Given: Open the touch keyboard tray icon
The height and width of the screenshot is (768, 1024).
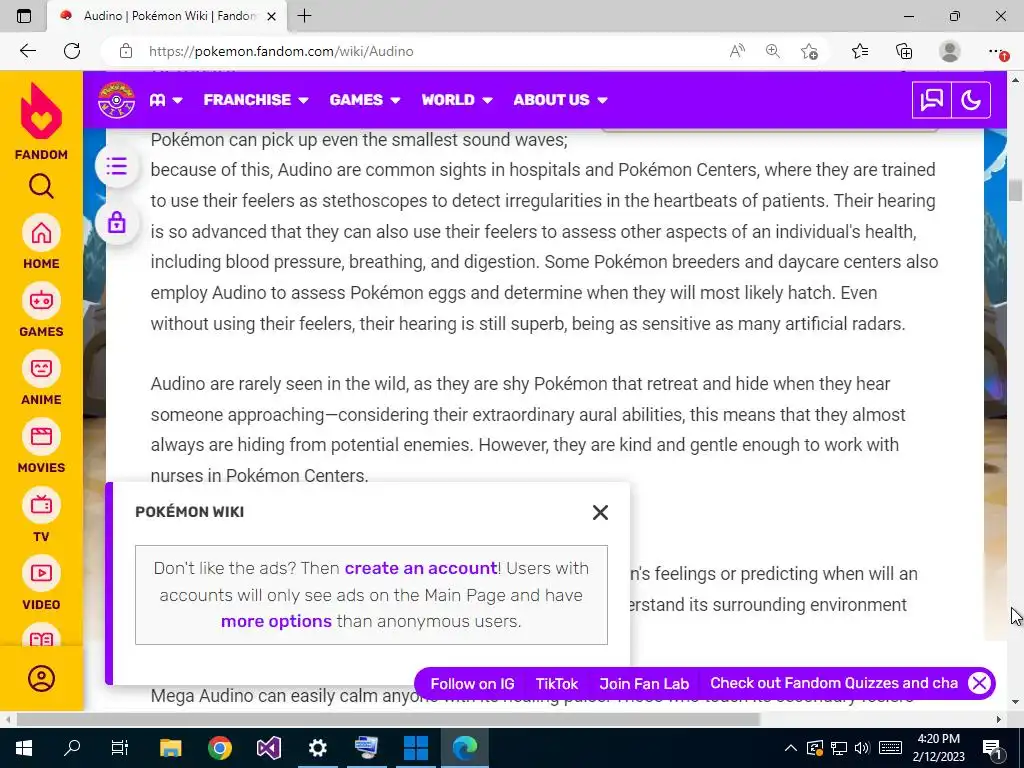Looking at the screenshot, I should 890,748.
